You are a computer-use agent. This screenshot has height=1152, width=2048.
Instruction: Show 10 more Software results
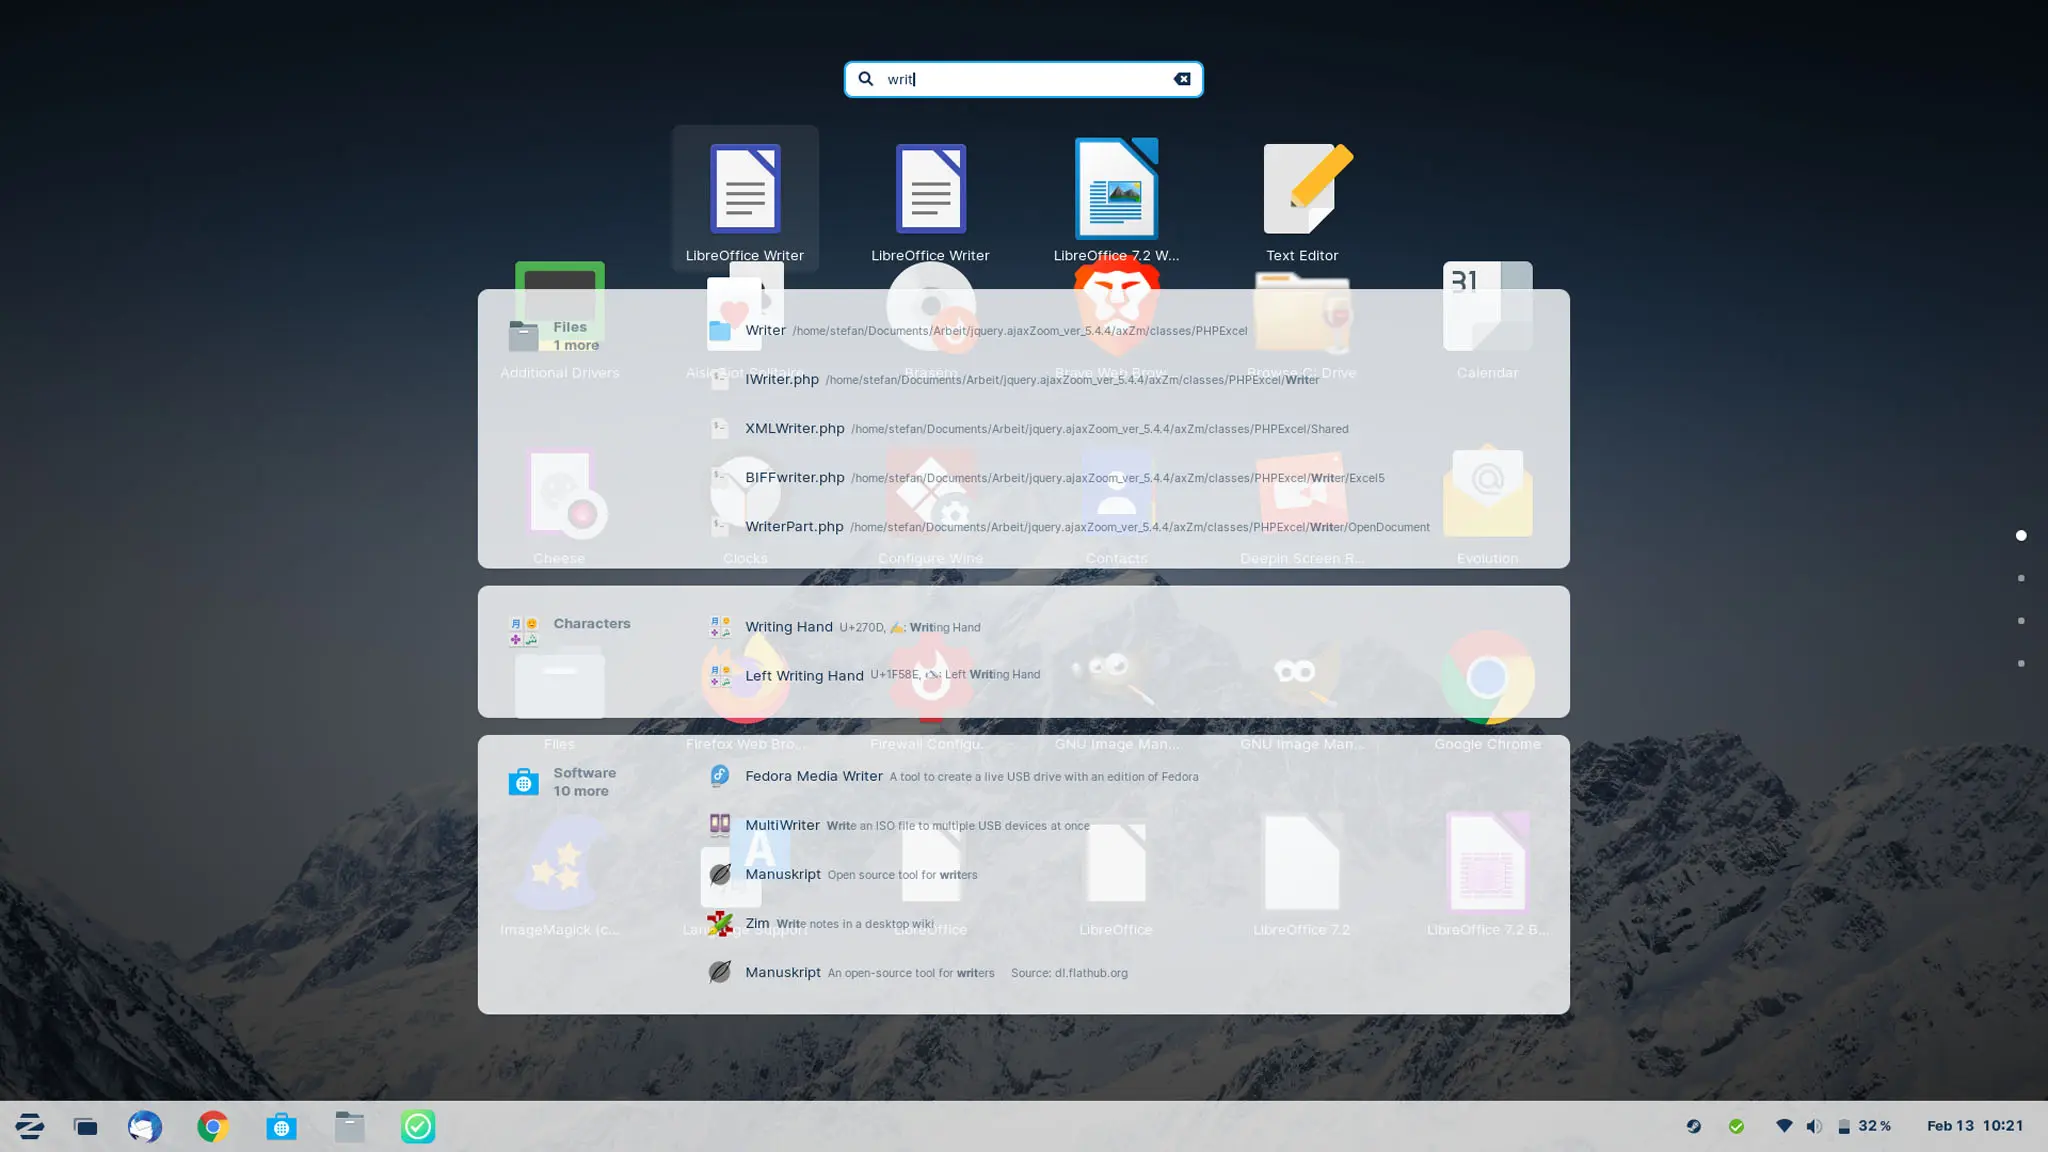point(563,782)
